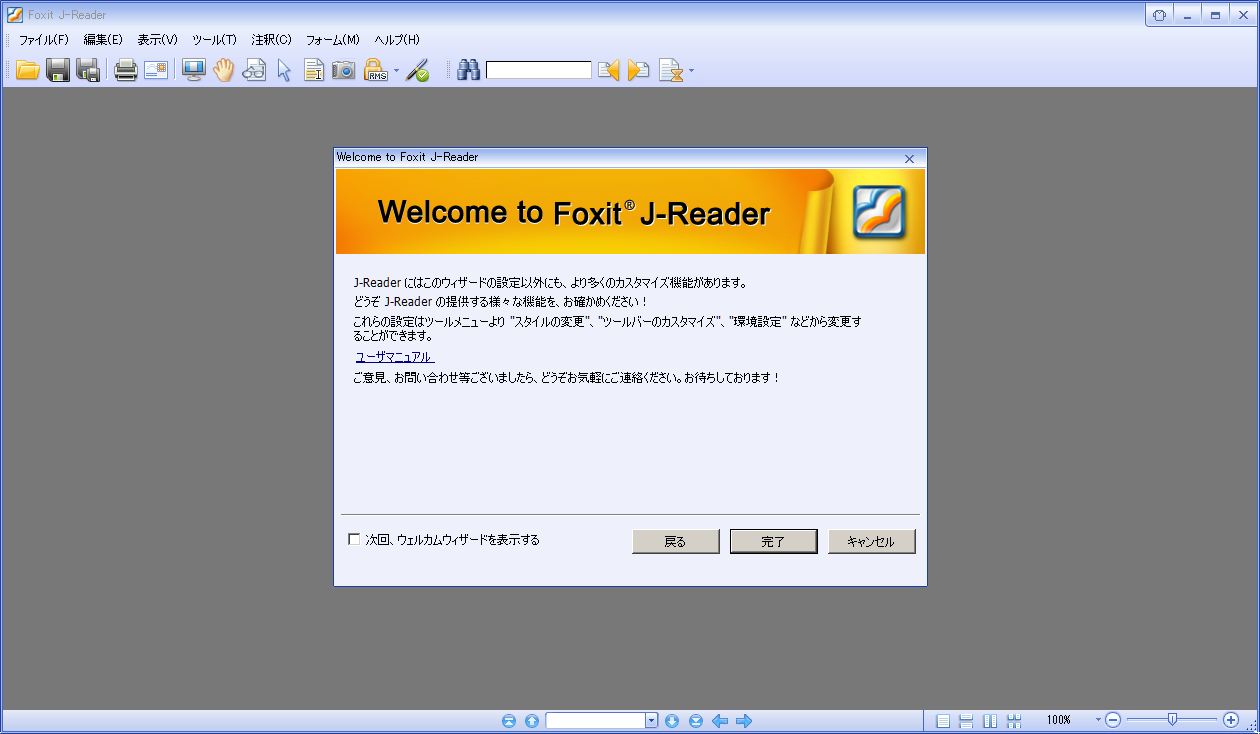Click the next page down-arrow icon
1260x734 pixels.
pos(672,720)
